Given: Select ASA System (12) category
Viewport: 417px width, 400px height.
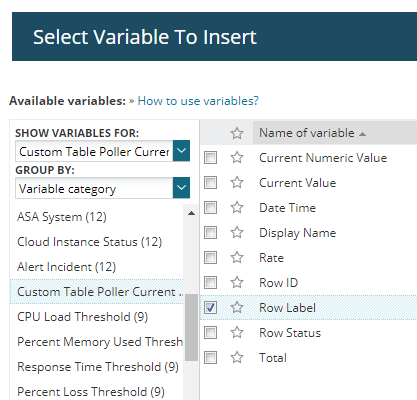Looking at the screenshot, I should click(62, 217).
